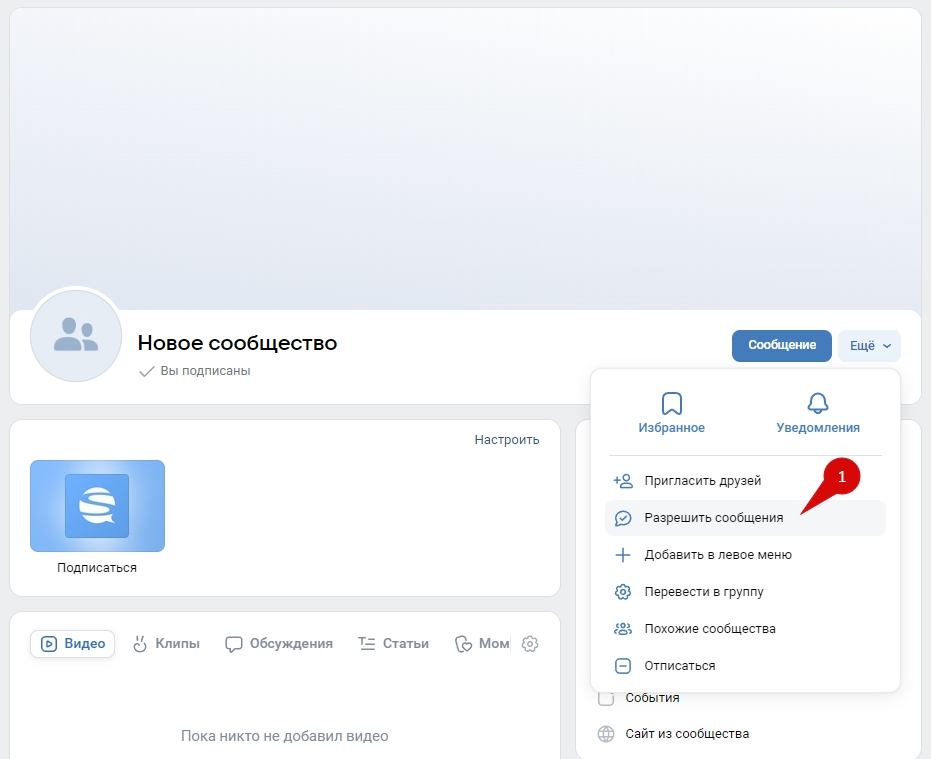Switch to the Клипы tab
The image size is (931, 759).
click(x=166, y=644)
